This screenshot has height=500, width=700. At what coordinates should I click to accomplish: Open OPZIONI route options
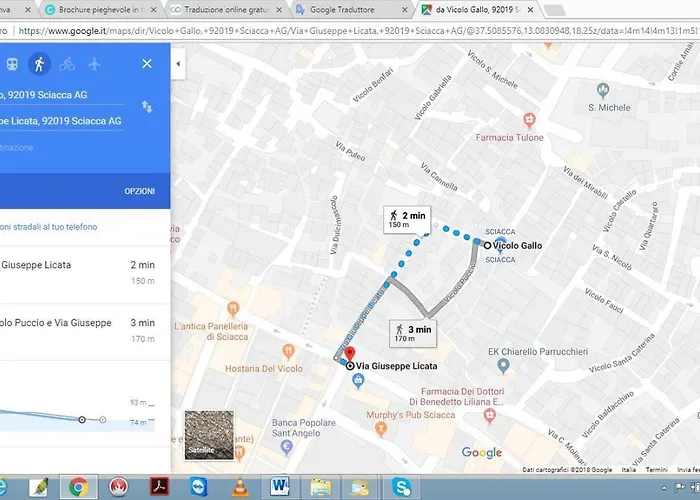[140, 191]
